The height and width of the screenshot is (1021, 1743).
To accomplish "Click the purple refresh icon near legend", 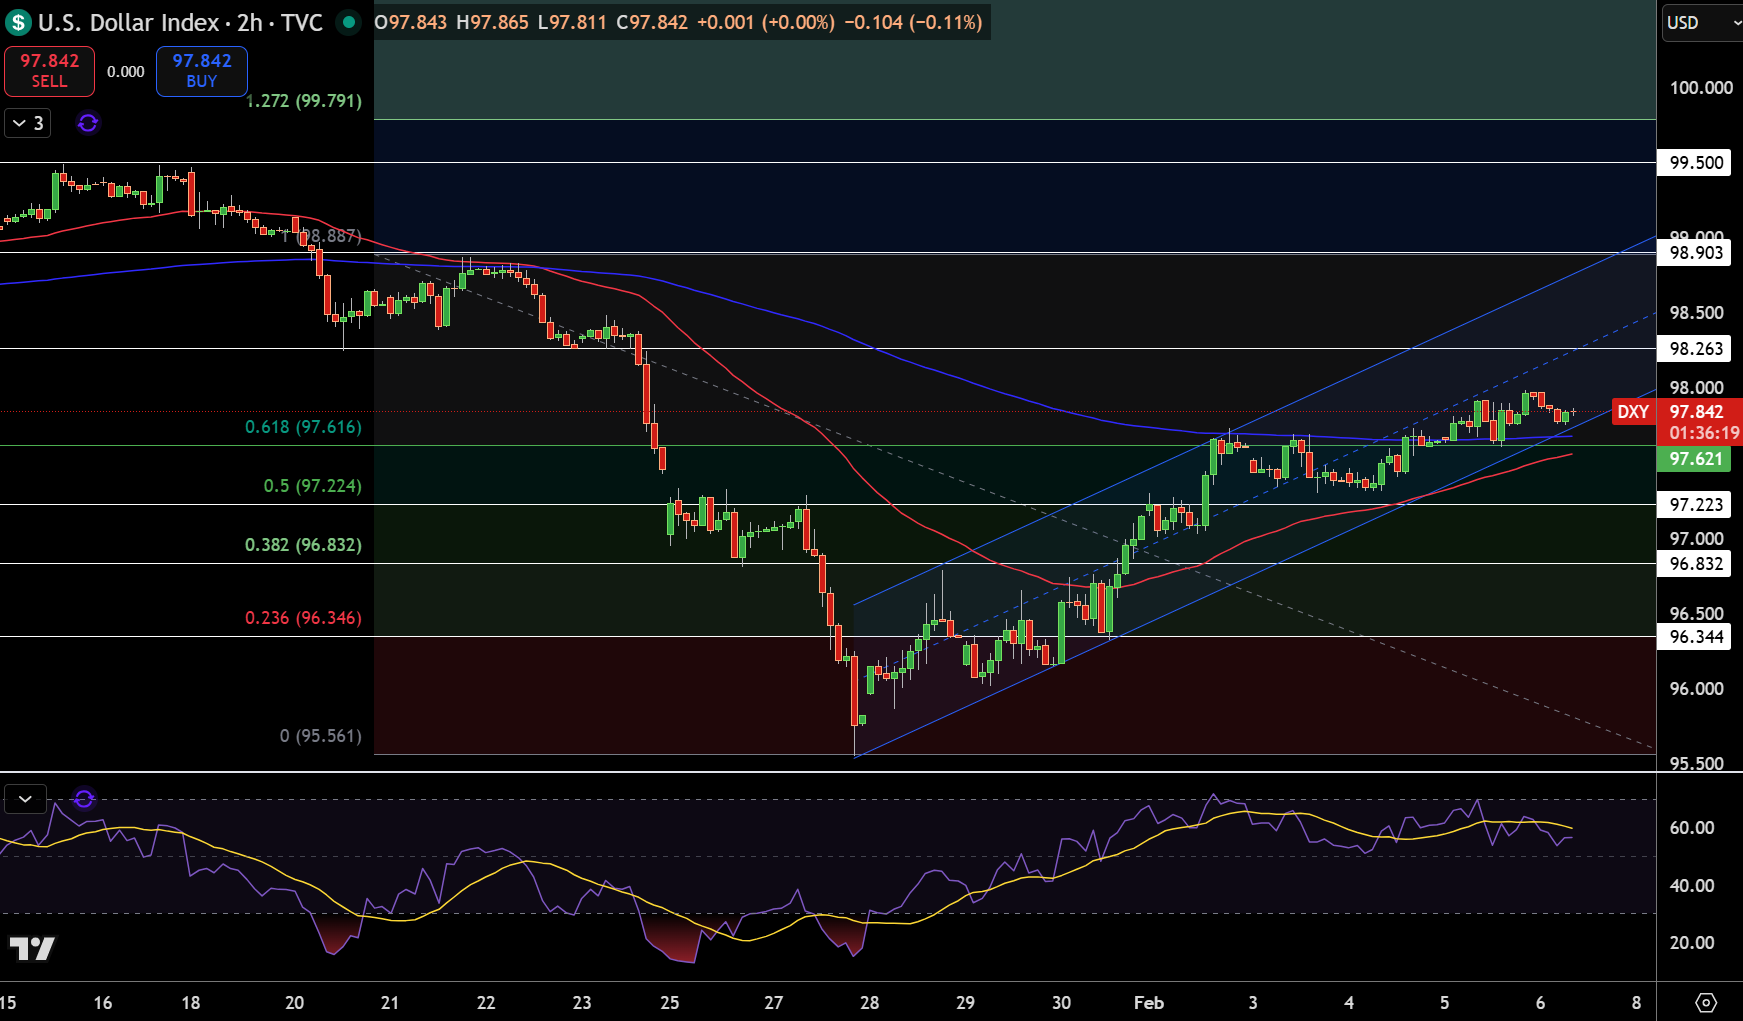I will pyautogui.click(x=88, y=123).
